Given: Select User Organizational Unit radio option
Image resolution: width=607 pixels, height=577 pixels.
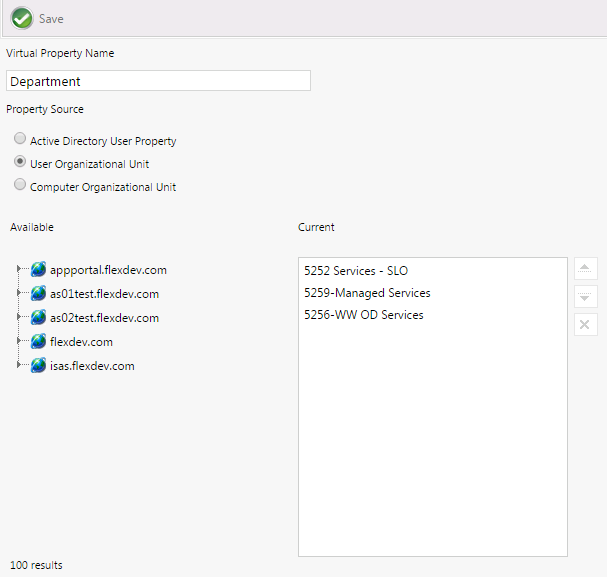Looking at the screenshot, I should 20,162.
